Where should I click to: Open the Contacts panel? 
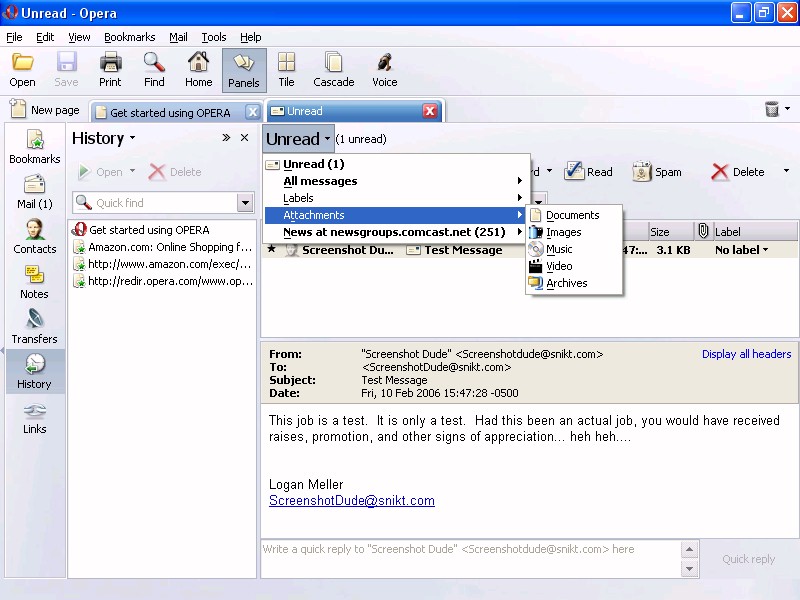point(35,236)
